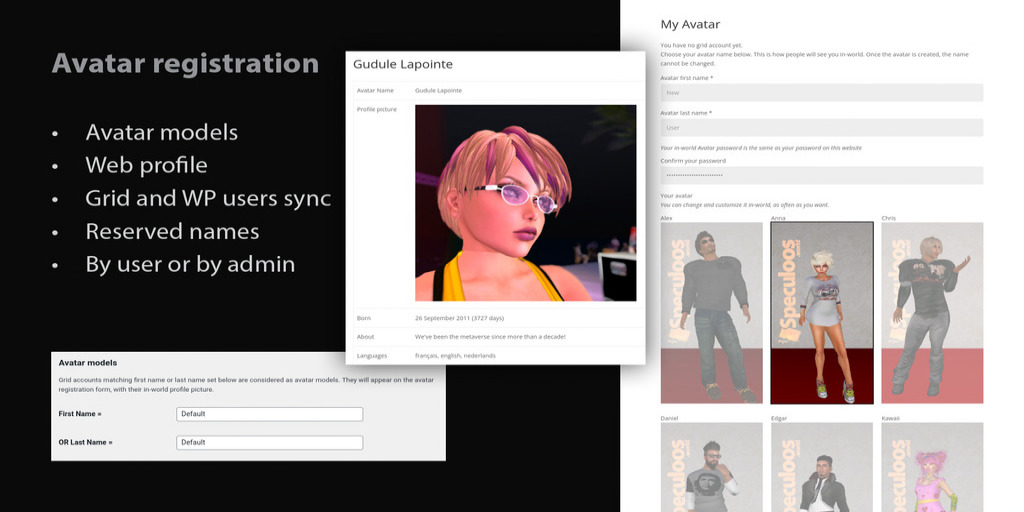Click the 'Web profile' bullet text
This screenshot has height=512, width=1024.
click(146, 165)
